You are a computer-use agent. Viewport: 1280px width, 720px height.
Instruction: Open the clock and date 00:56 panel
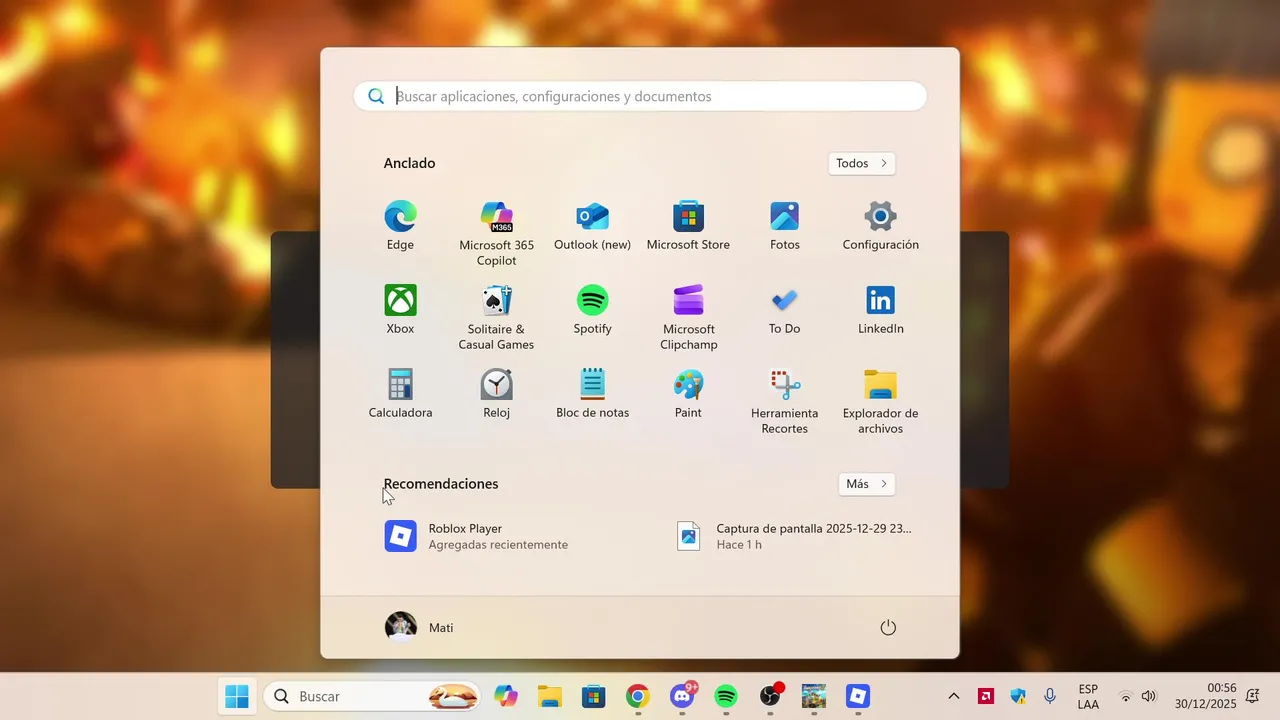pyautogui.click(x=1205, y=696)
